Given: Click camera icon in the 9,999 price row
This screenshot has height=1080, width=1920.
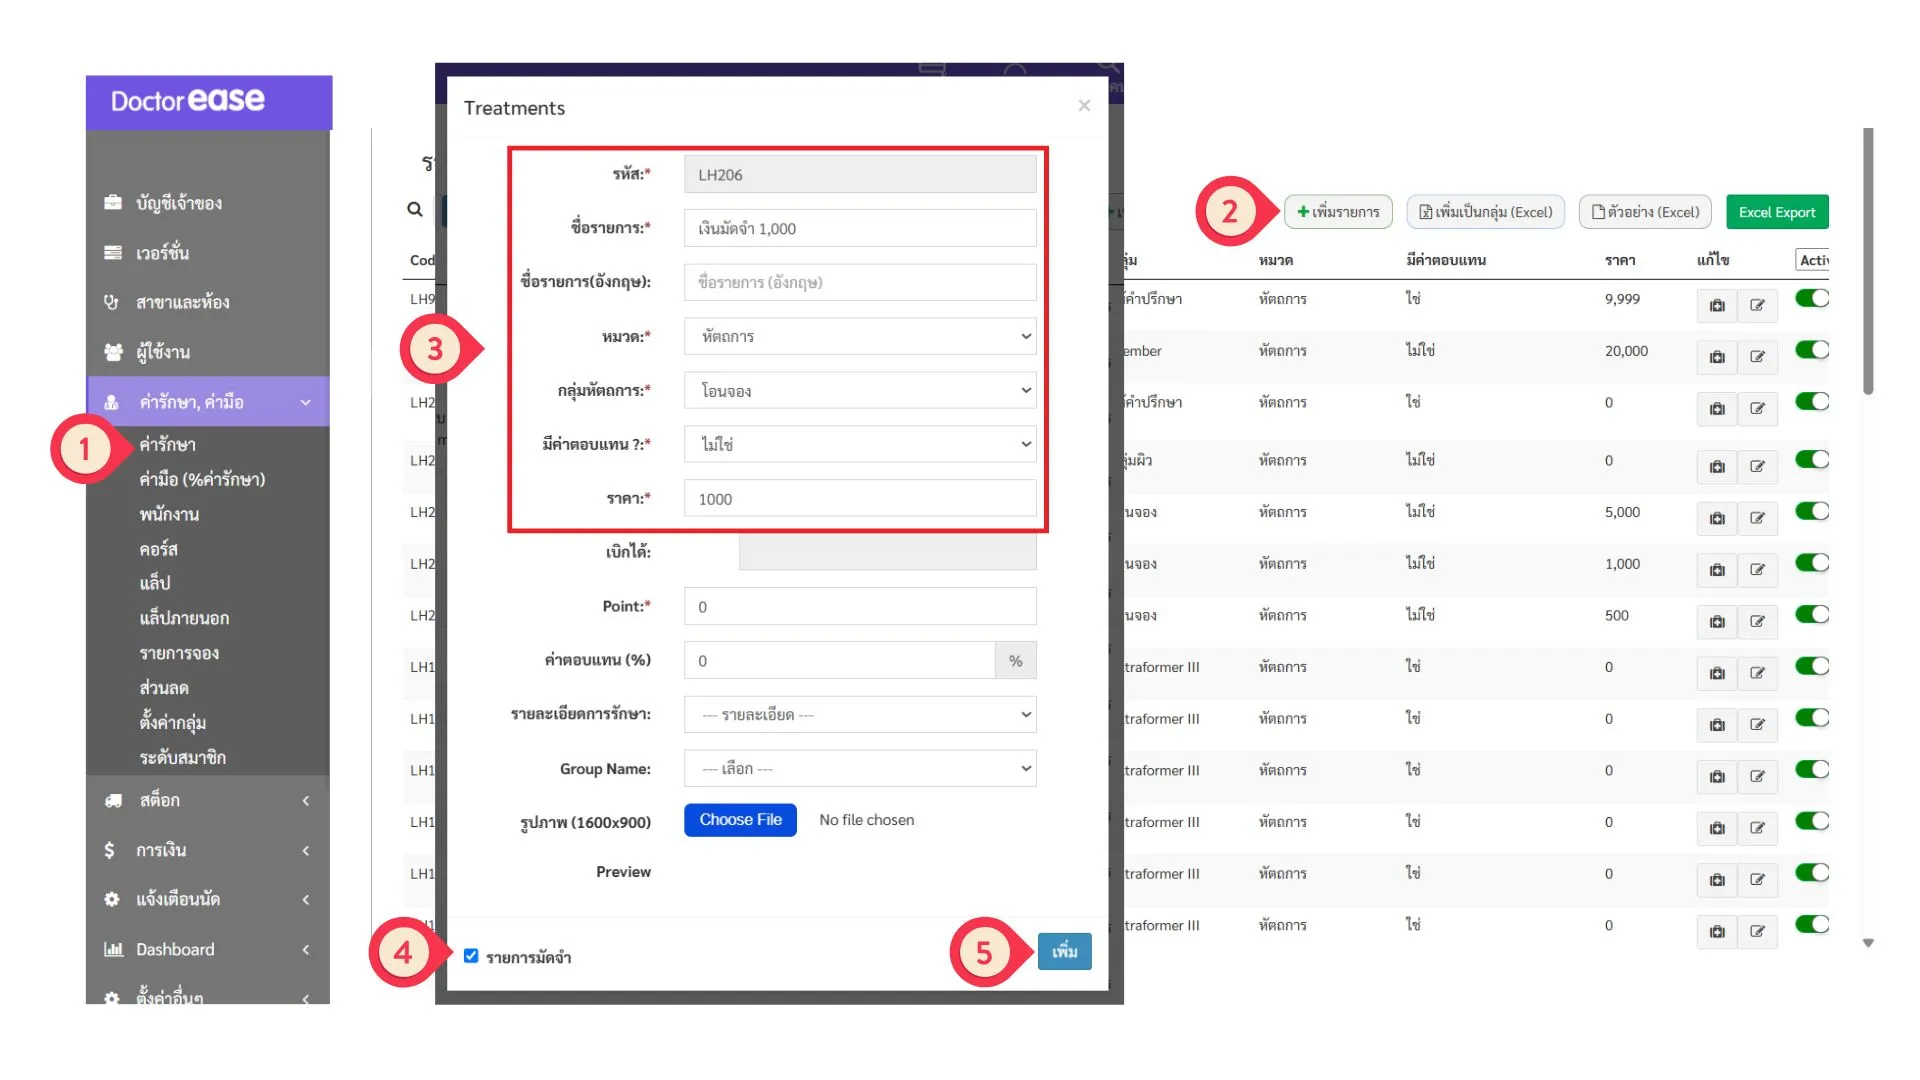Looking at the screenshot, I should (x=1717, y=306).
